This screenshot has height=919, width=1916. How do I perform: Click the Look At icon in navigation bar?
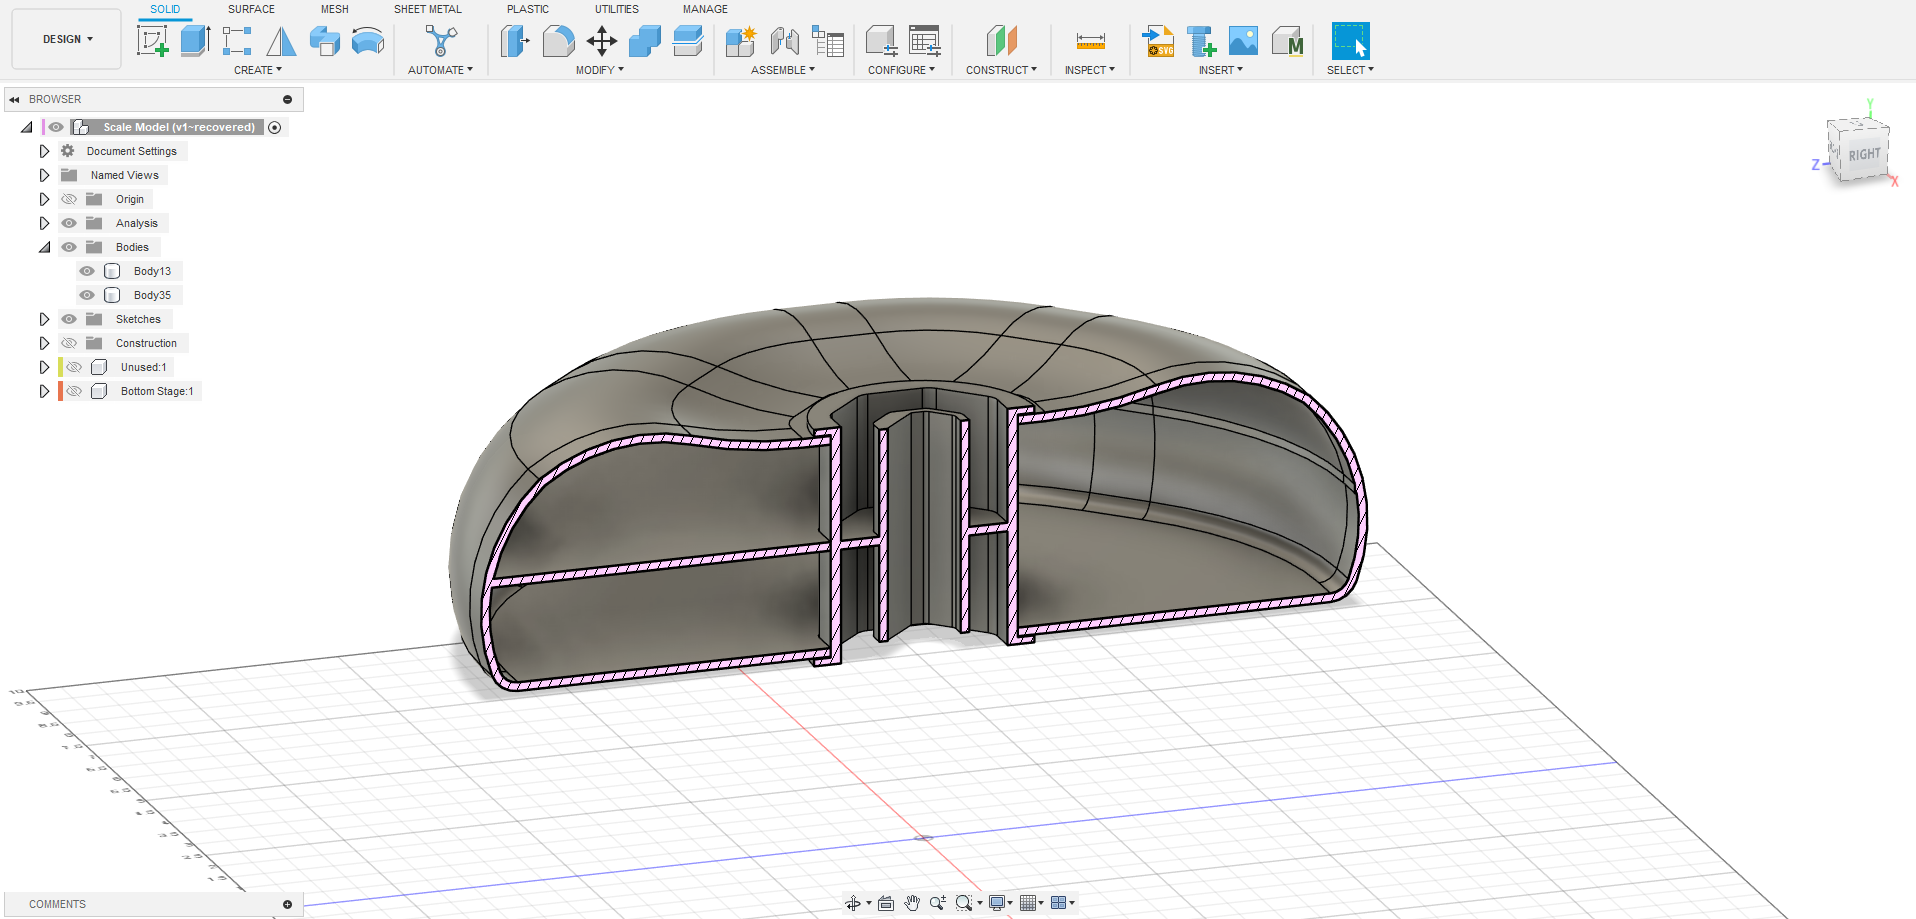[x=886, y=903]
